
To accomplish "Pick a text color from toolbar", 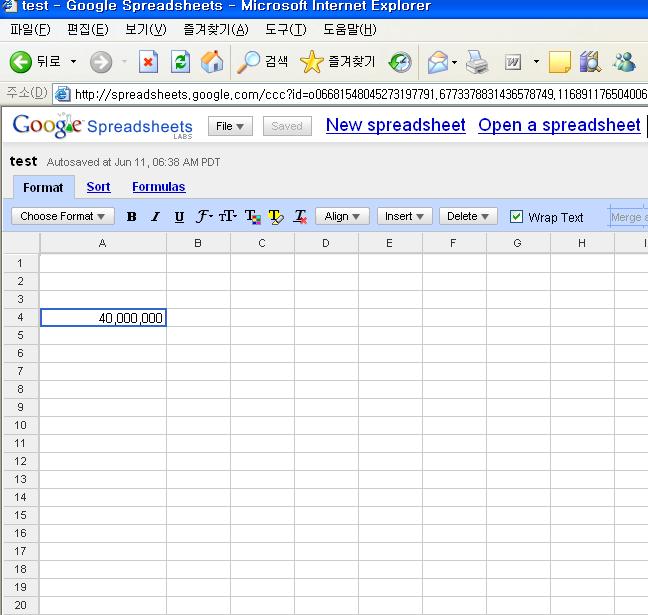I will 252,217.
